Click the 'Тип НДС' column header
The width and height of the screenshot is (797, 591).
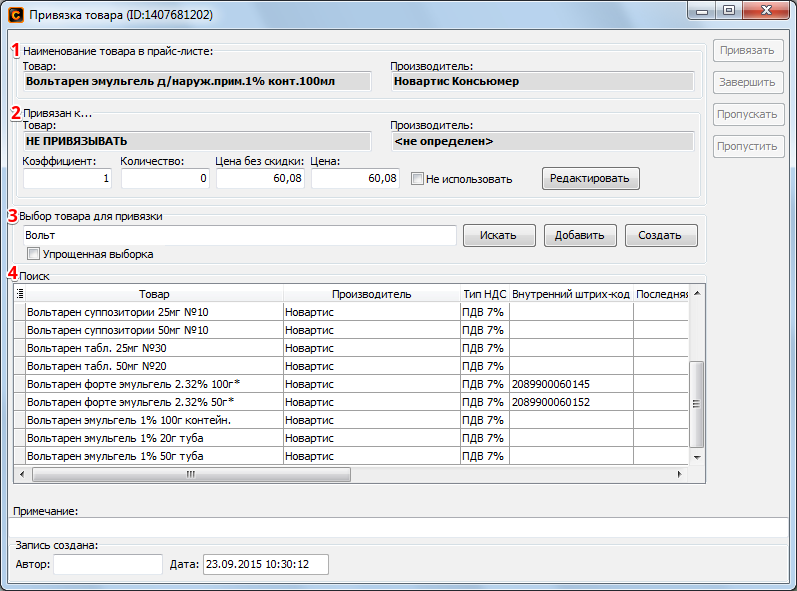pyautogui.click(x=484, y=294)
